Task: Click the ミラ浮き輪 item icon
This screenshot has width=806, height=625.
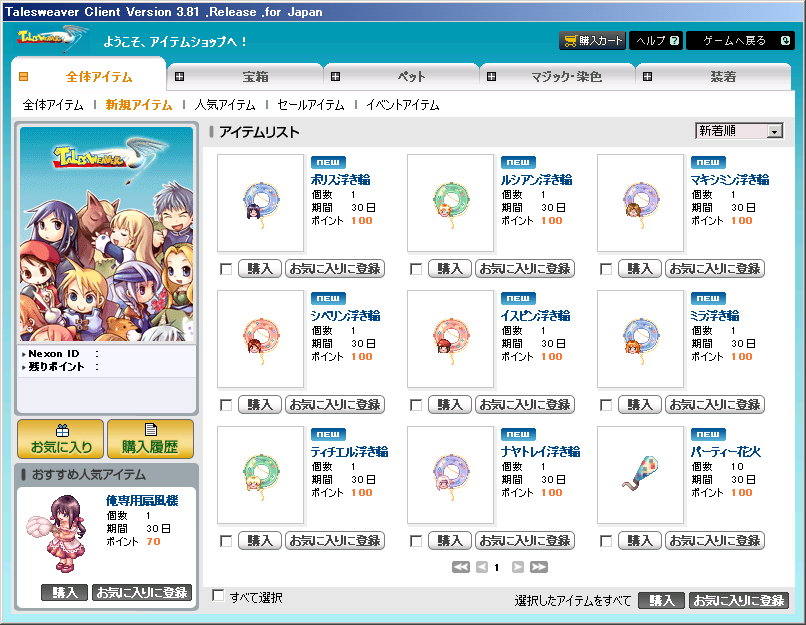Action: point(640,338)
